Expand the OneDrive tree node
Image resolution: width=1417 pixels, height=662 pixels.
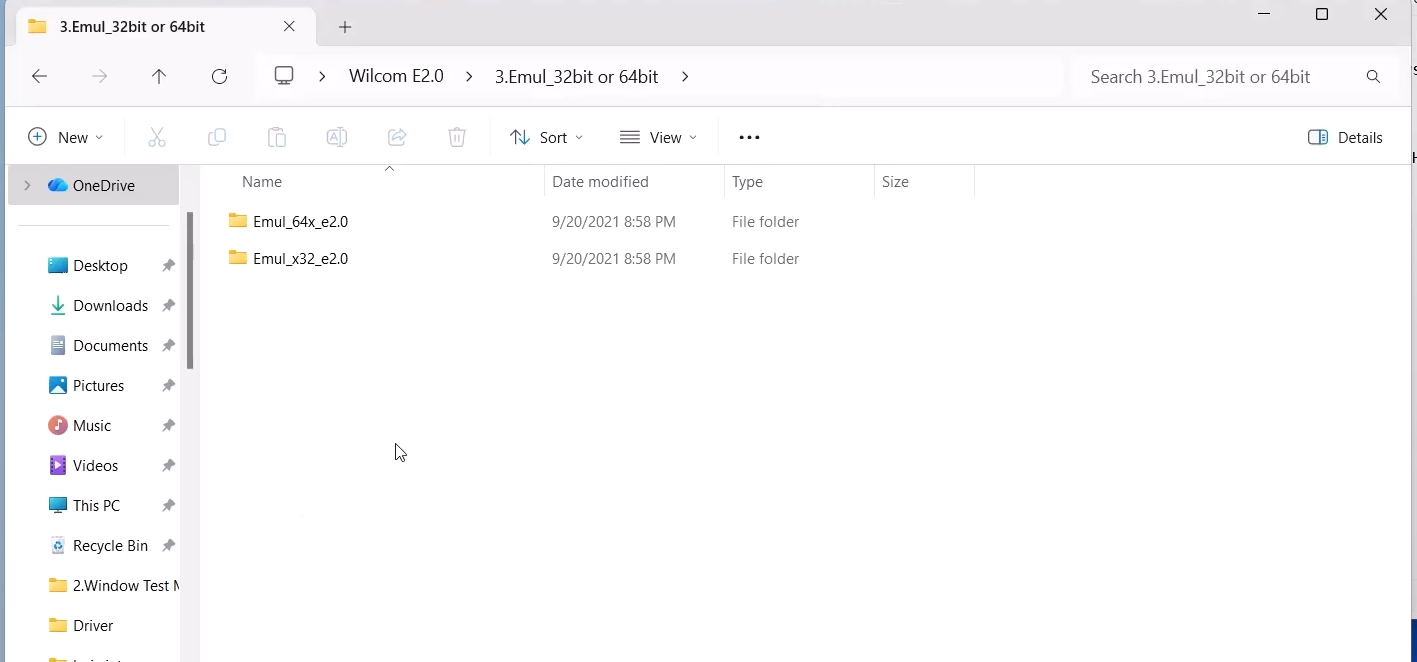coord(27,185)
